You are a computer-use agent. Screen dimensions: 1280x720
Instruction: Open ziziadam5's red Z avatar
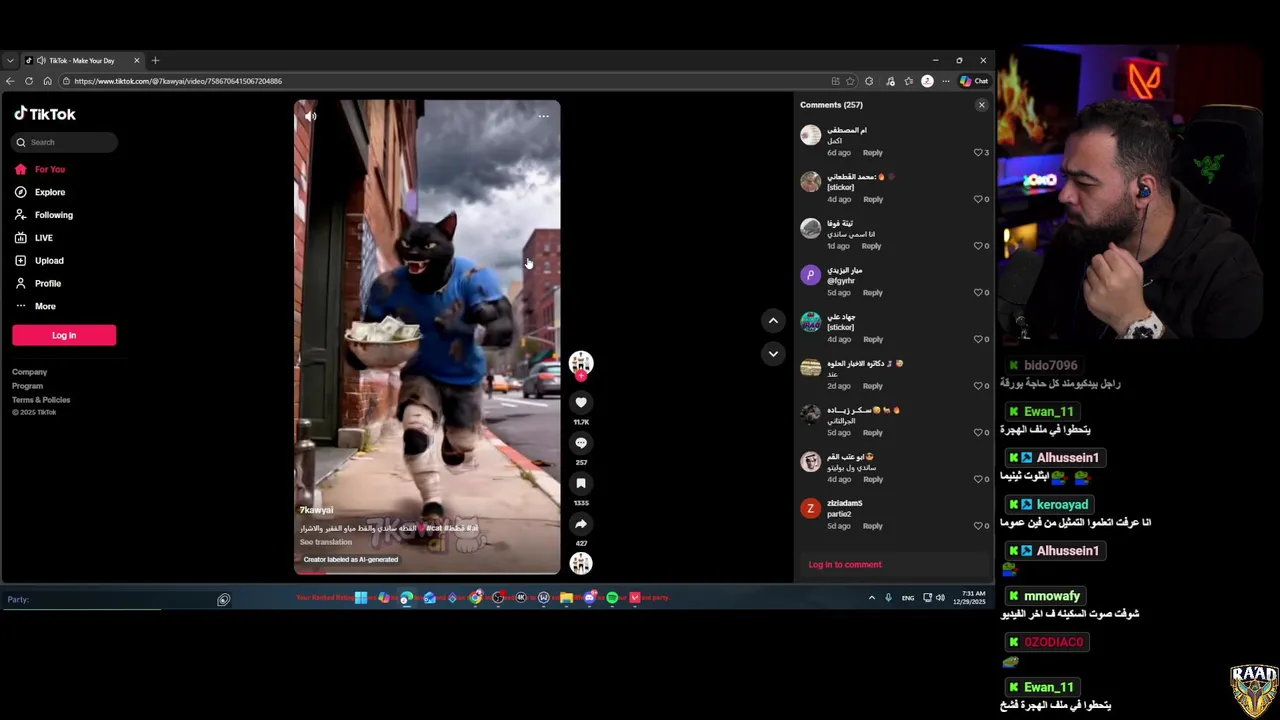(811, 508)
